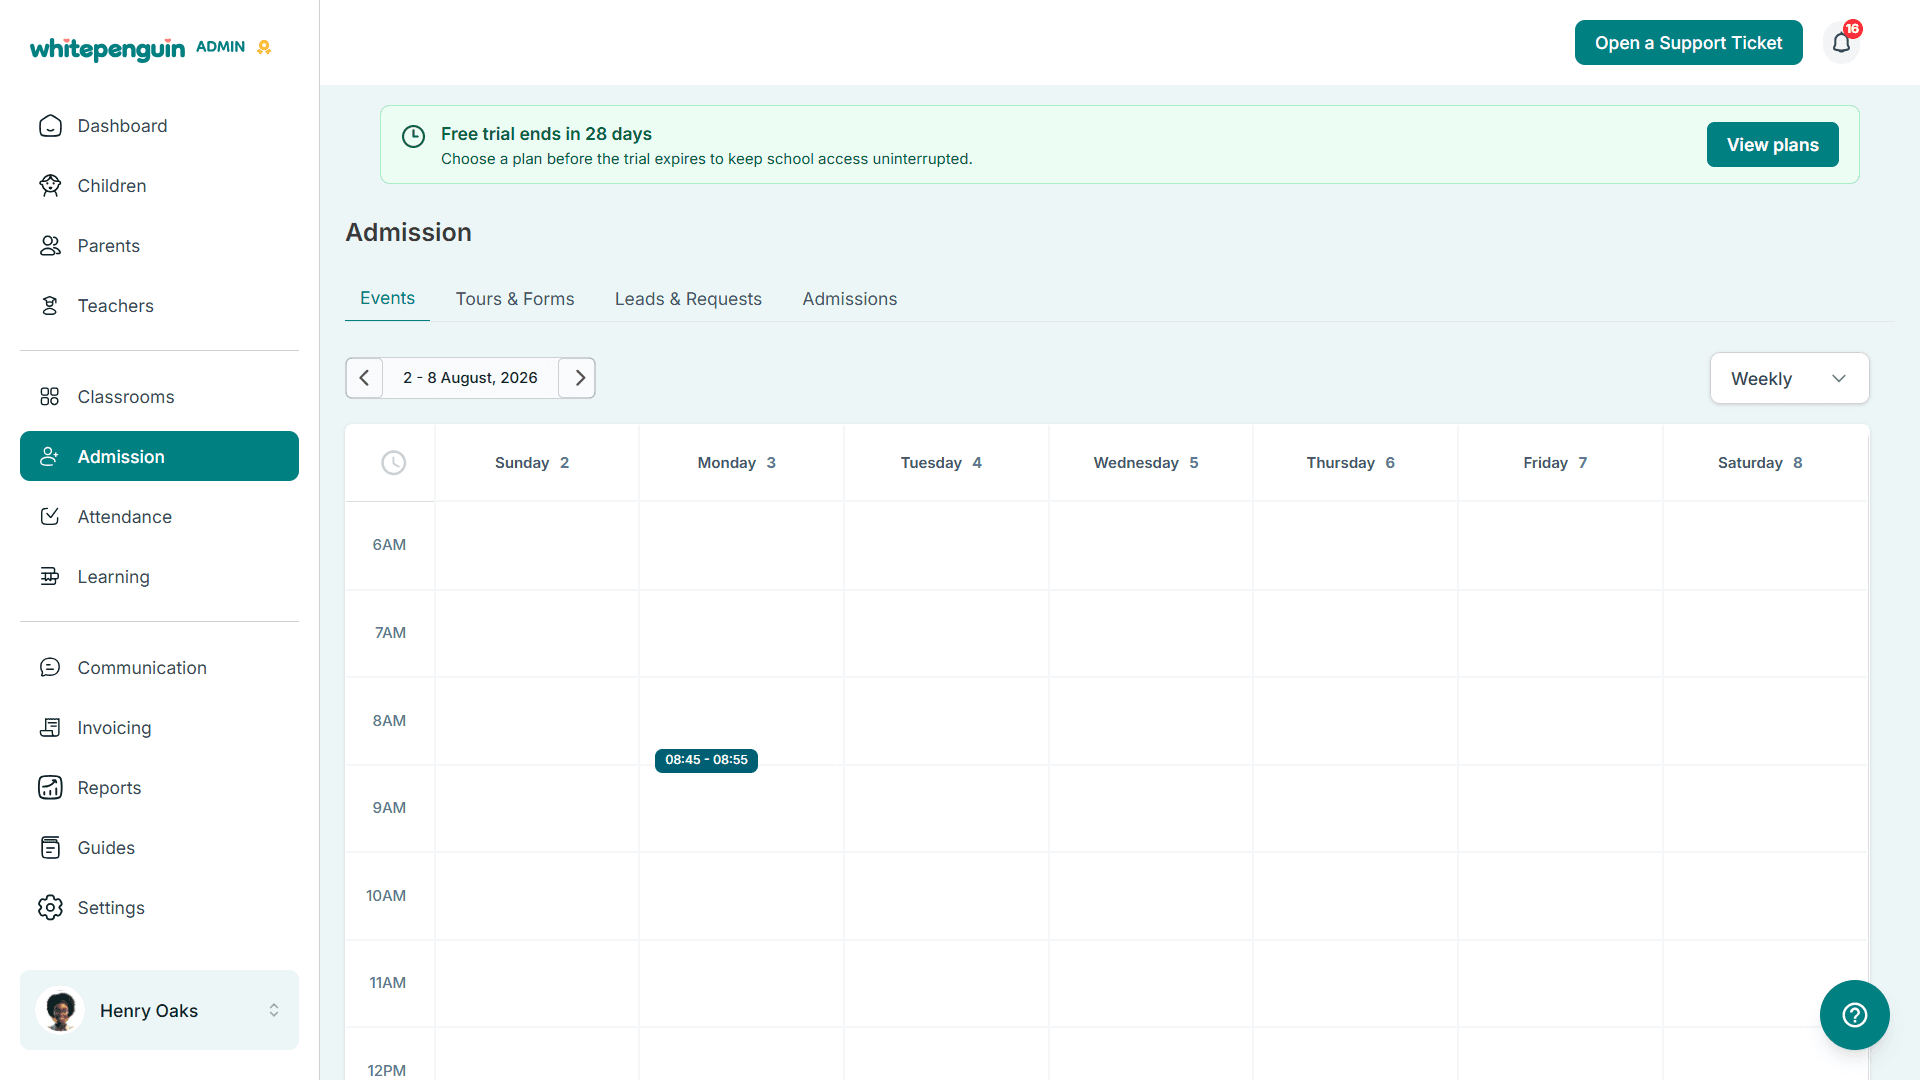Switch to the Events tab
Screen dimensions: 1920x1080
[x=388, y=298]
